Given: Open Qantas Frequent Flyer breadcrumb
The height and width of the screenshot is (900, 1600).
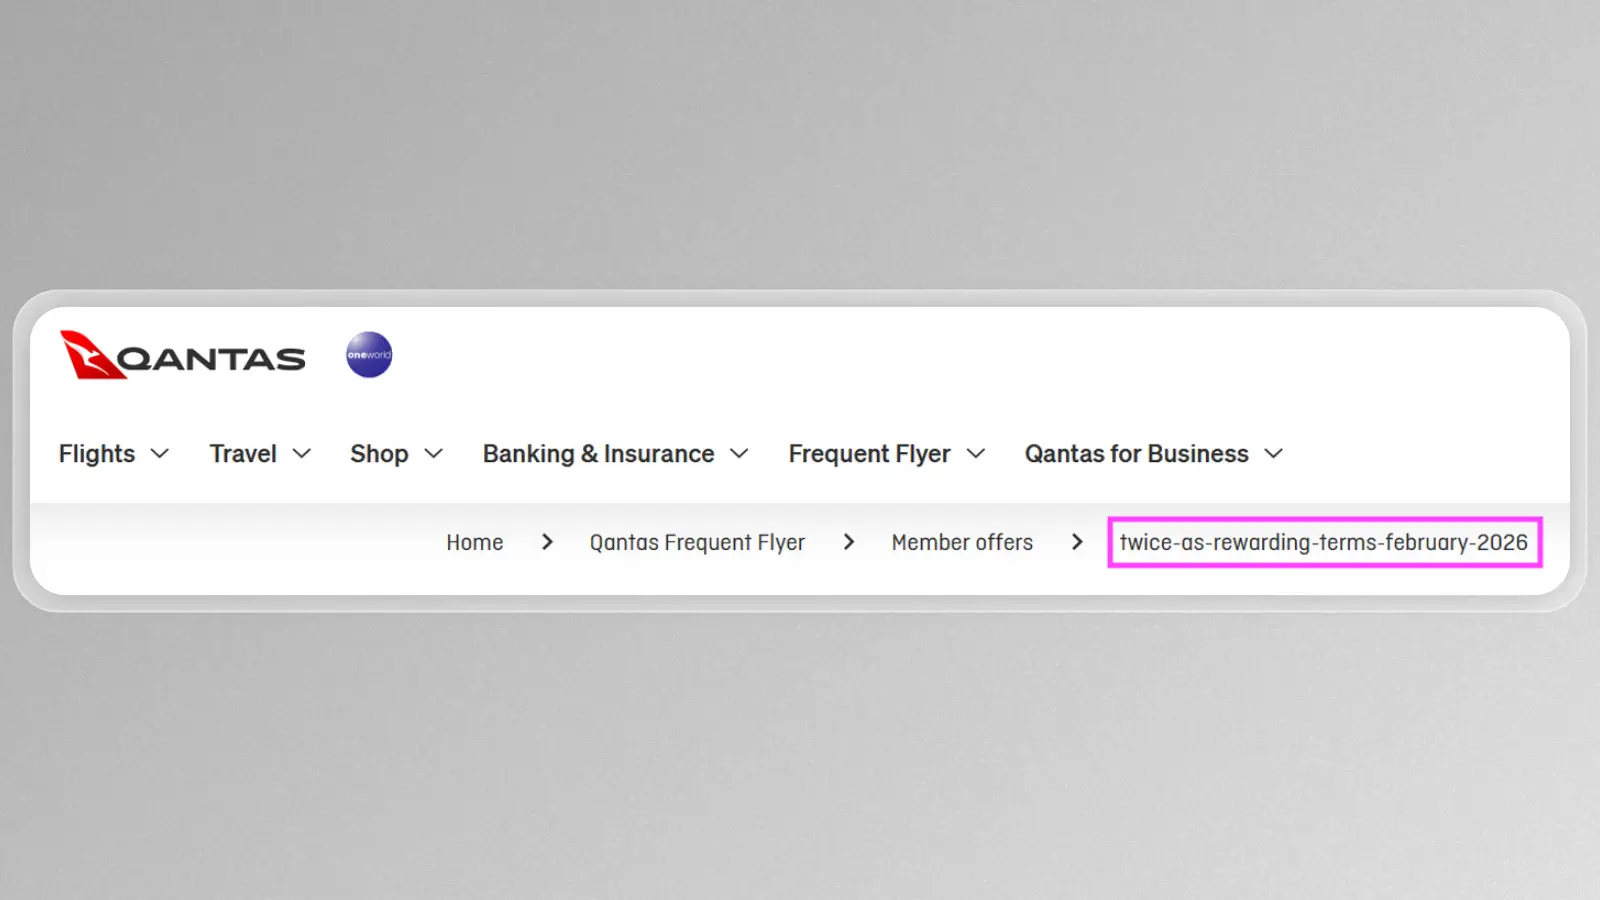Looking at the screenshot, I should 697,542.
